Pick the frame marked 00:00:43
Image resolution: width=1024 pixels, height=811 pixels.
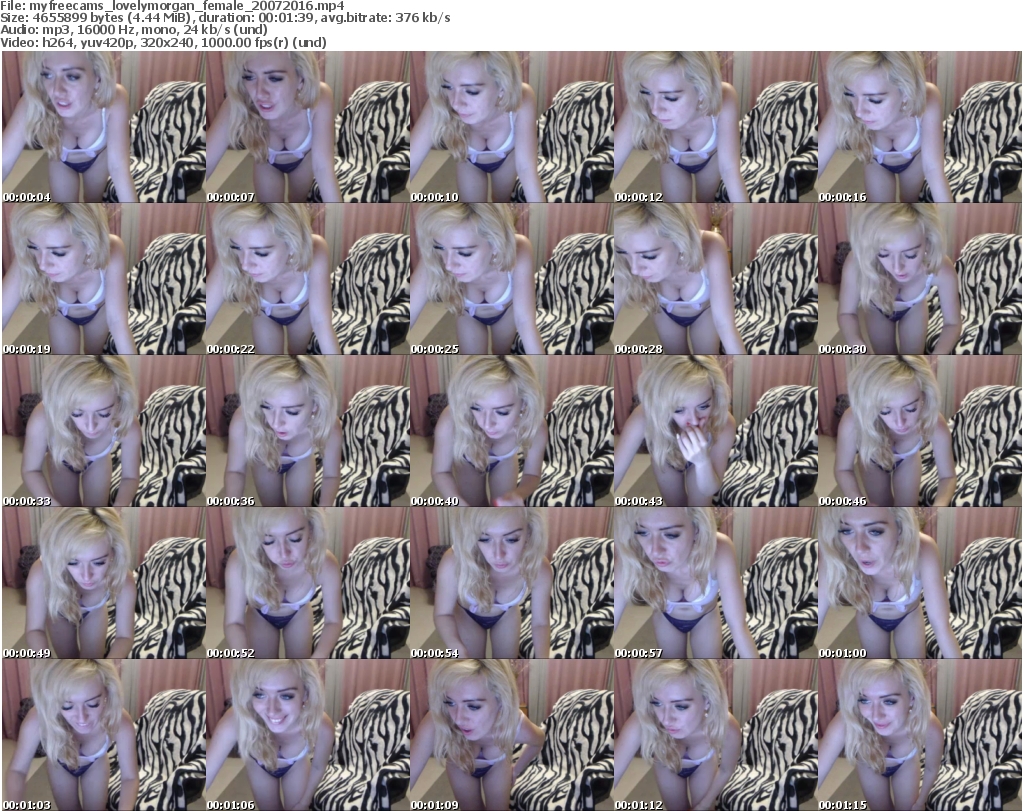click(716, 431)
